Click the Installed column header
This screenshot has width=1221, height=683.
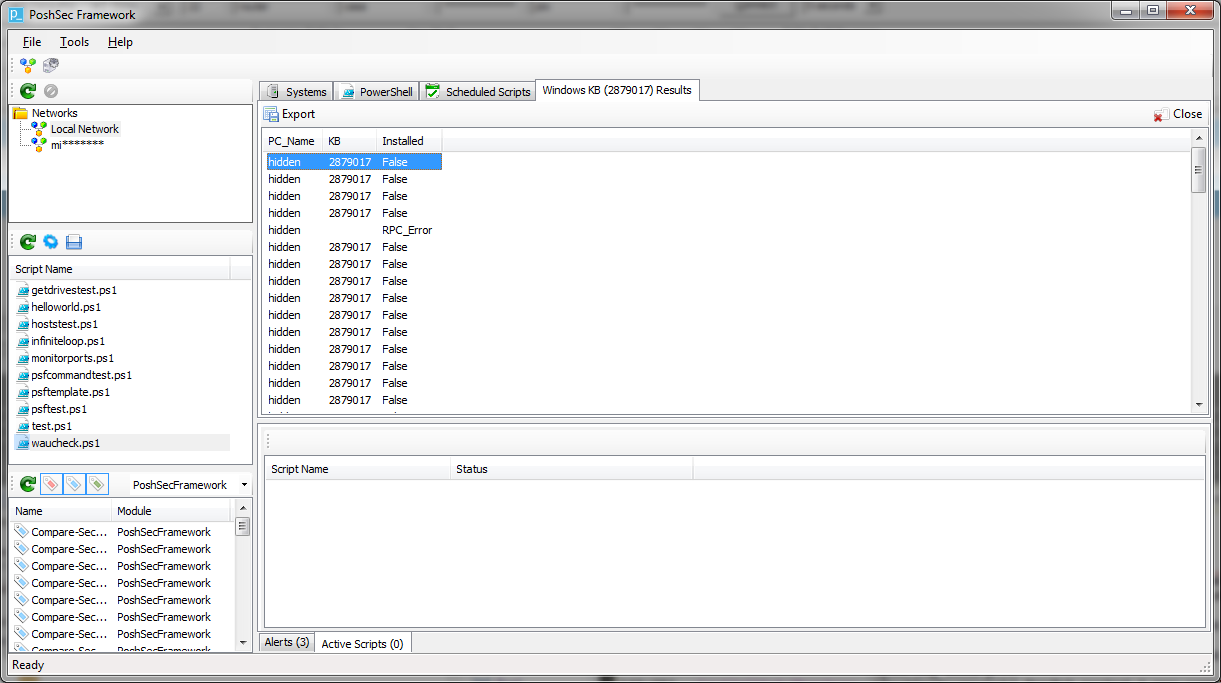point(409,141)
